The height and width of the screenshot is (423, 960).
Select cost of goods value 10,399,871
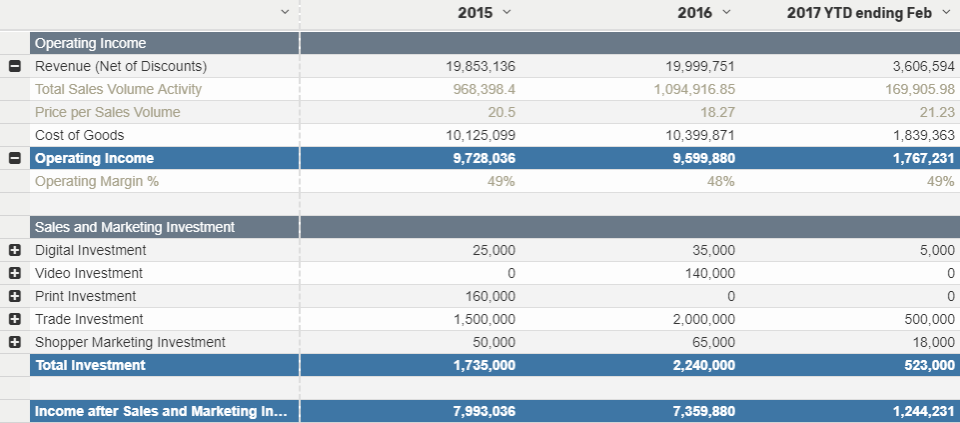click(700, 135)
